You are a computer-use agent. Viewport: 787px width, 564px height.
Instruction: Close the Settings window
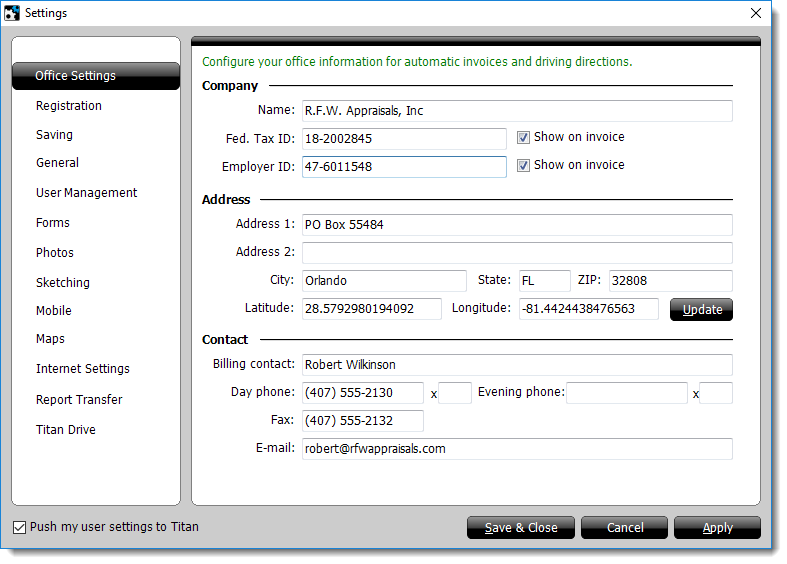(x=756, y=13)
